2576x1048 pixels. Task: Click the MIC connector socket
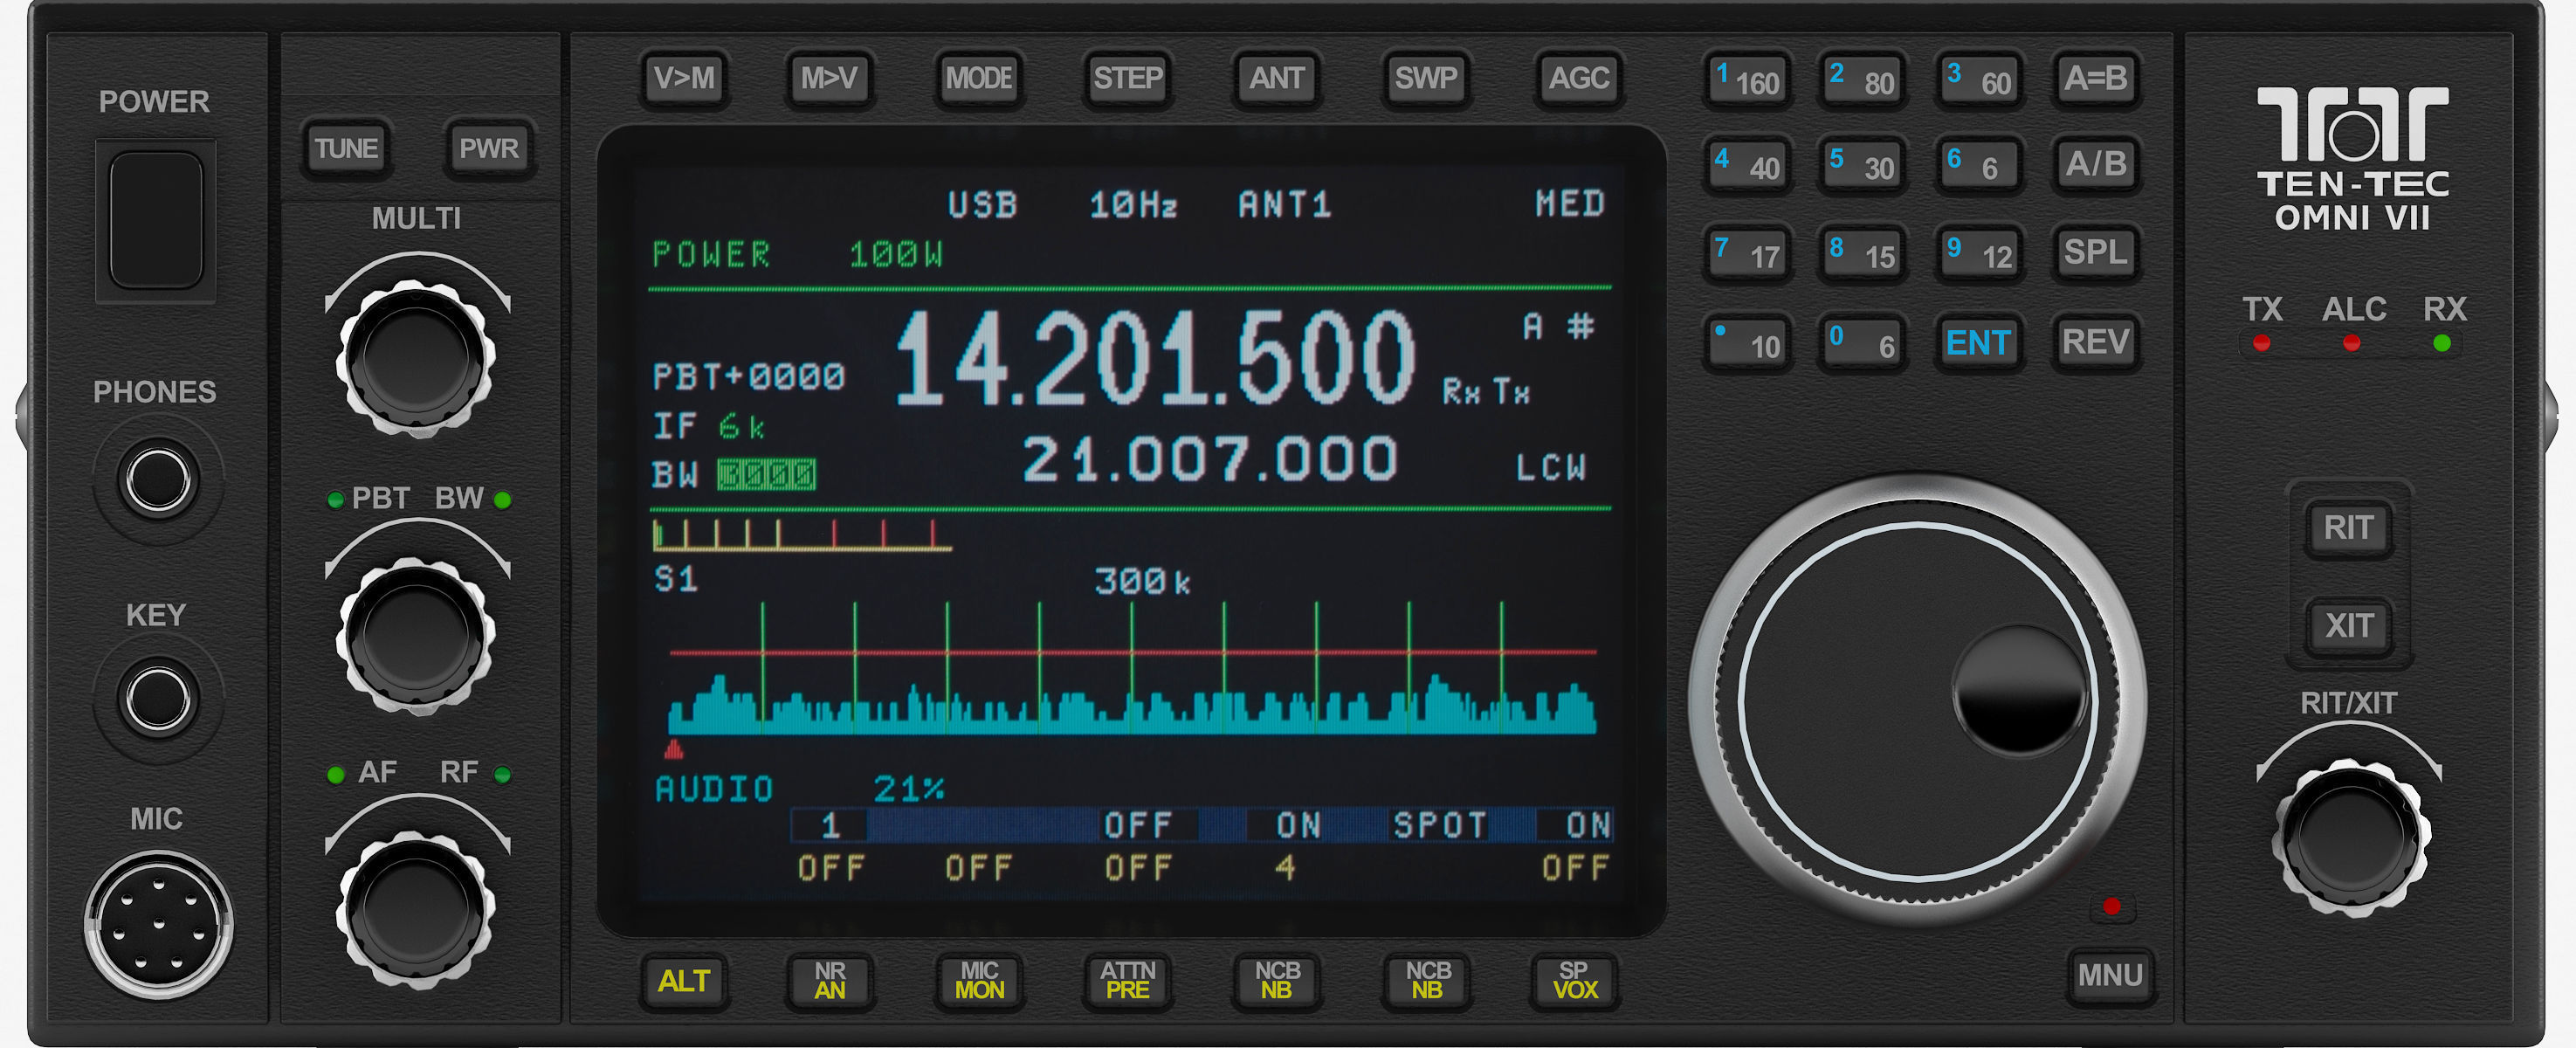tap(158, 925)
